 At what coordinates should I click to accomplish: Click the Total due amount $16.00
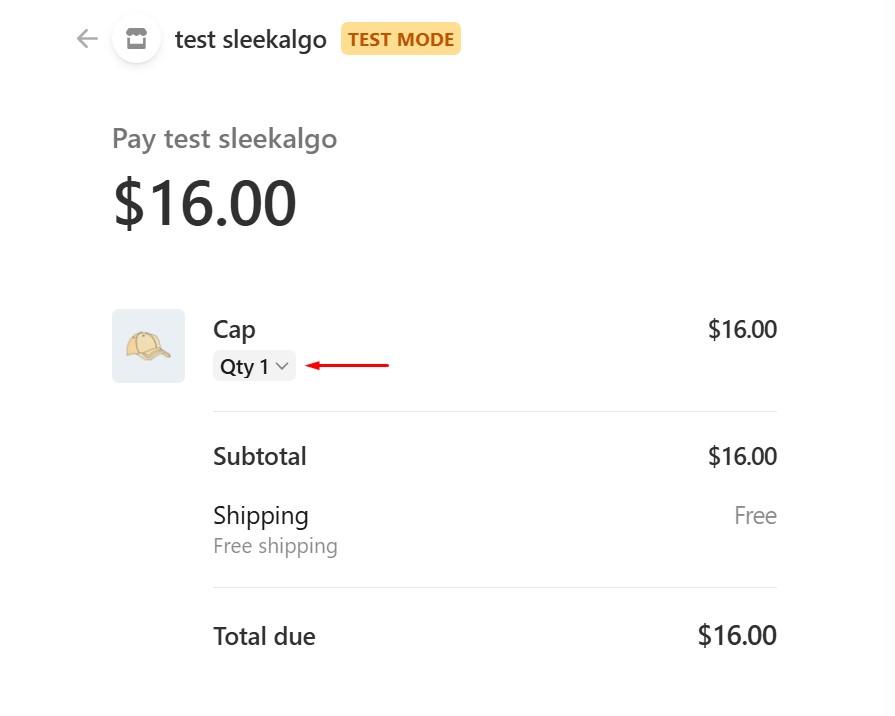(x=737, y=635)
